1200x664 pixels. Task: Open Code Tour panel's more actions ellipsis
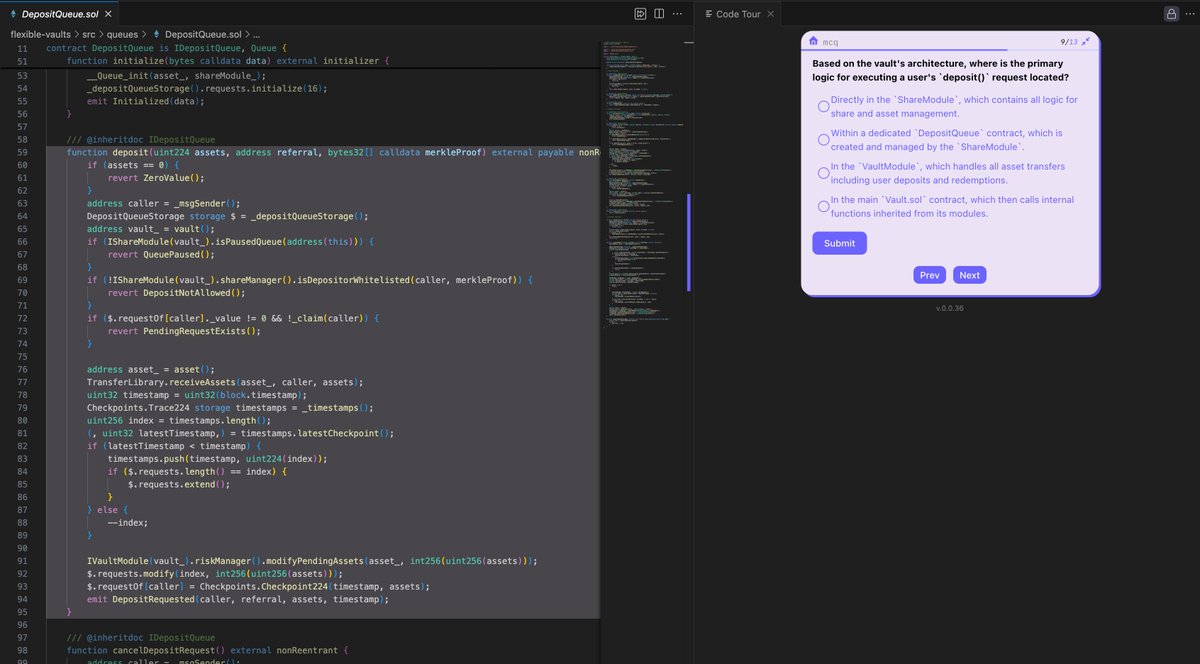(1190, 14)
